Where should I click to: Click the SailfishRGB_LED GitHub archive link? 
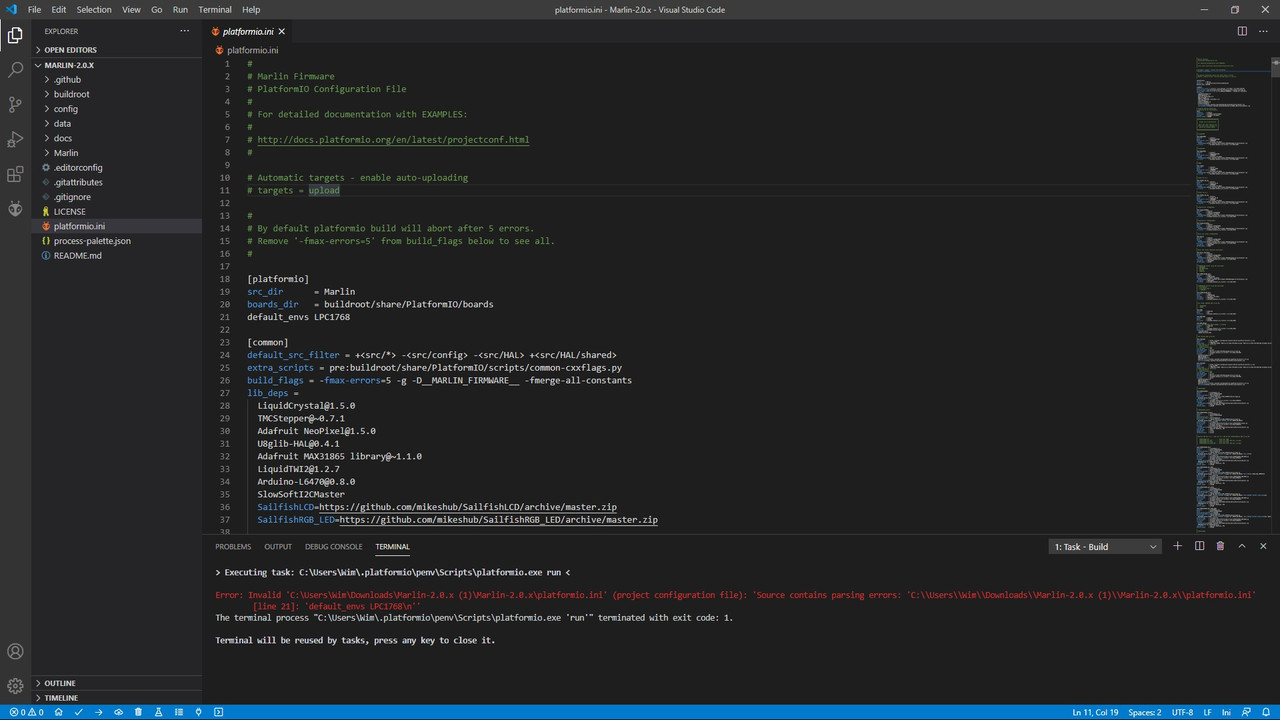tap(498, 520)
